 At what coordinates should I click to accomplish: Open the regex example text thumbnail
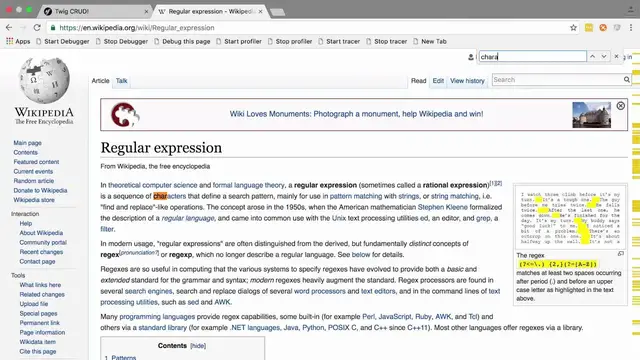point(570,218)
